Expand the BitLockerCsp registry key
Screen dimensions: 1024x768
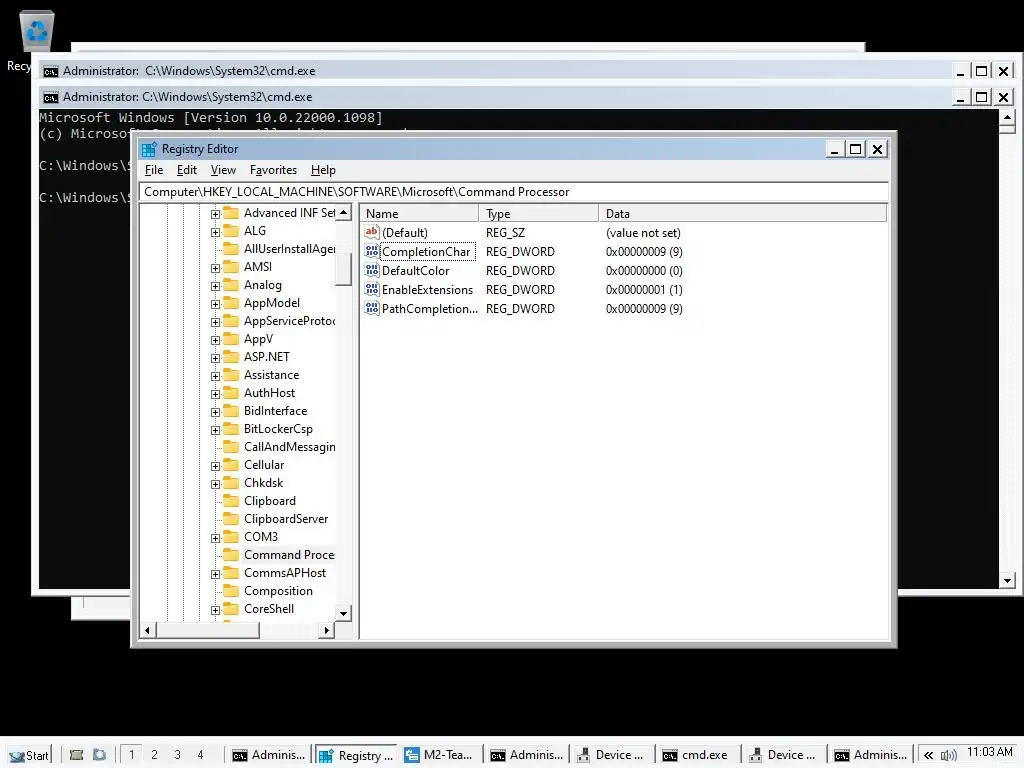click(x=216, y=430)
